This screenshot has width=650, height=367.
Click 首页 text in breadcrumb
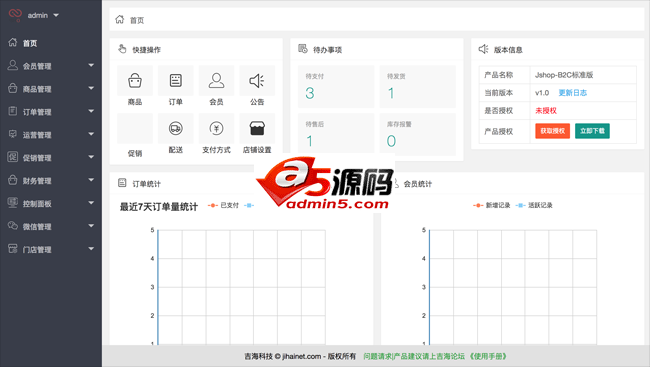coord(137,20)
